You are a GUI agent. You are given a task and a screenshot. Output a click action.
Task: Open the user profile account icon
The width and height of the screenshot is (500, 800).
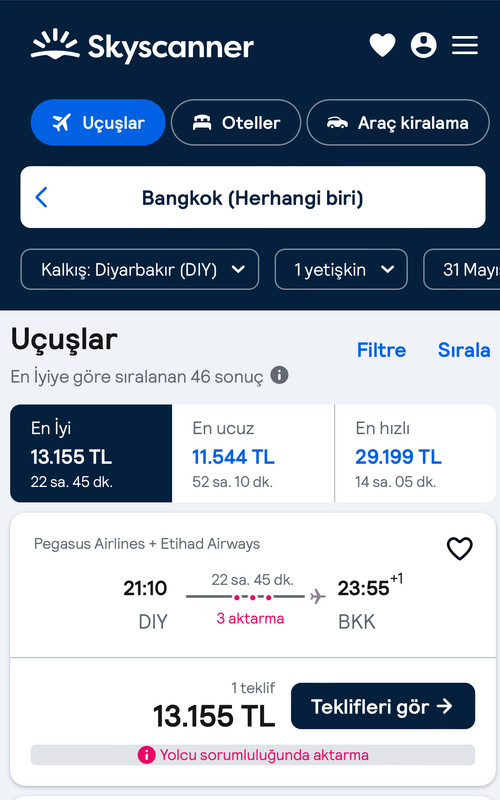(423, 45)
